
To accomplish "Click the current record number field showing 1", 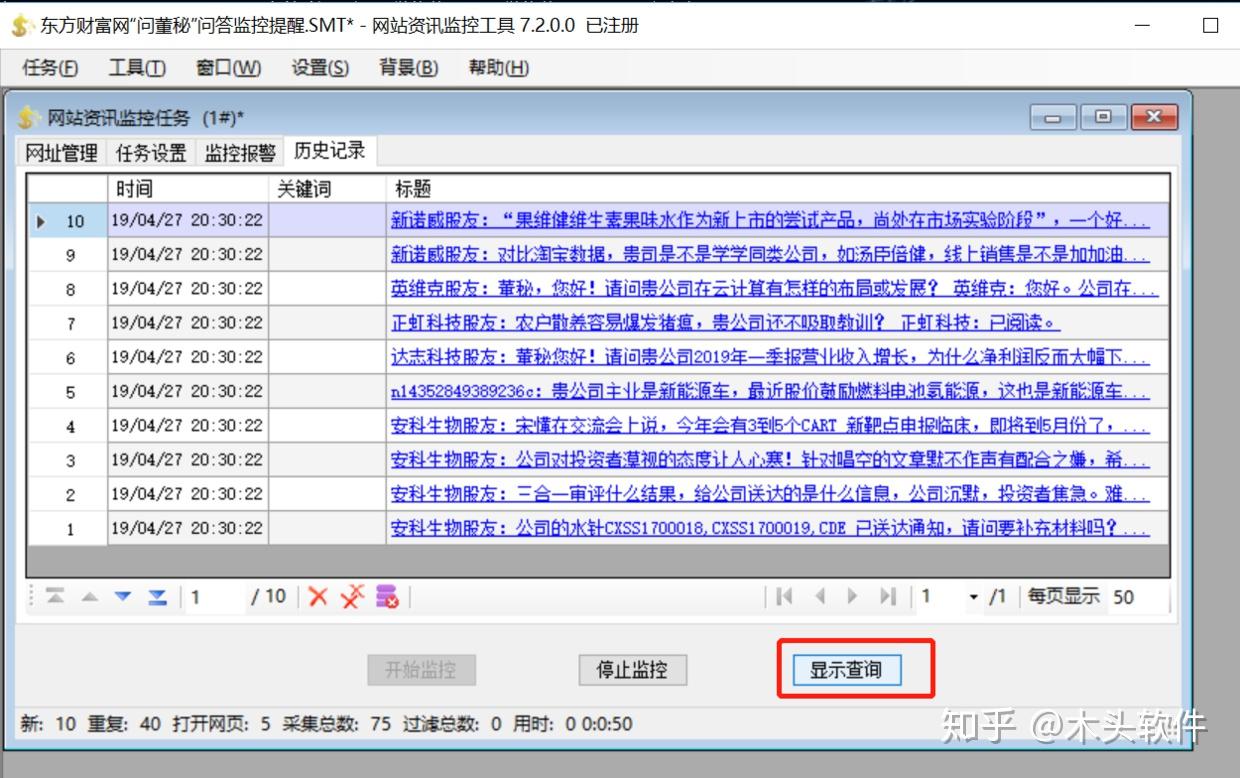I will (215, 597).
